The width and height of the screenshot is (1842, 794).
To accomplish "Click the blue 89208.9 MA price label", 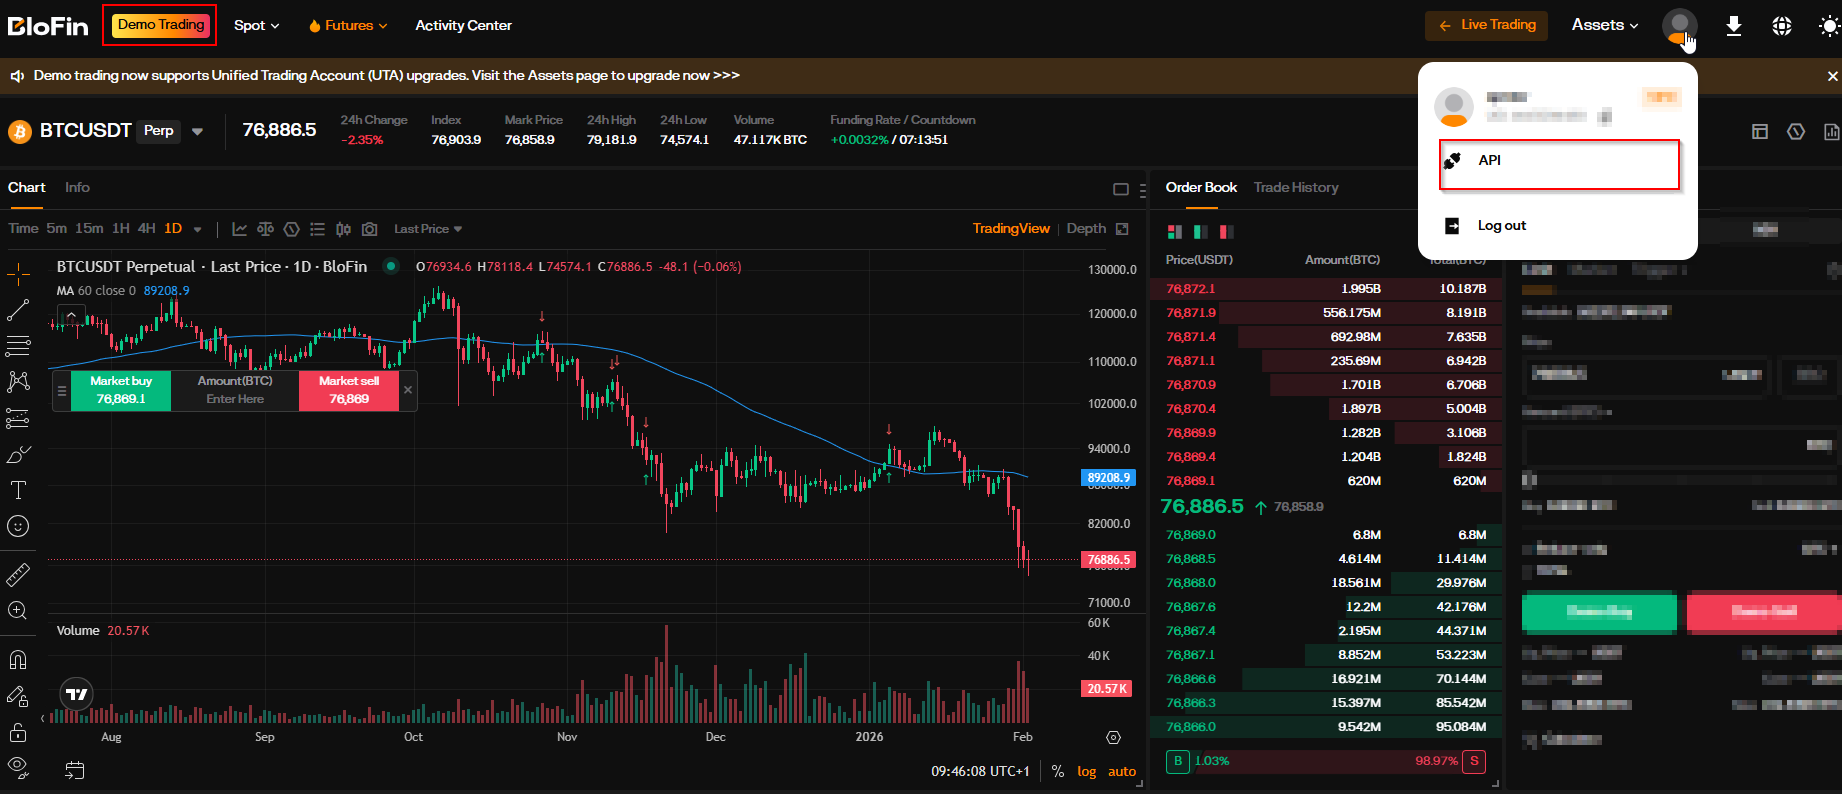I will pos(1108,478).
